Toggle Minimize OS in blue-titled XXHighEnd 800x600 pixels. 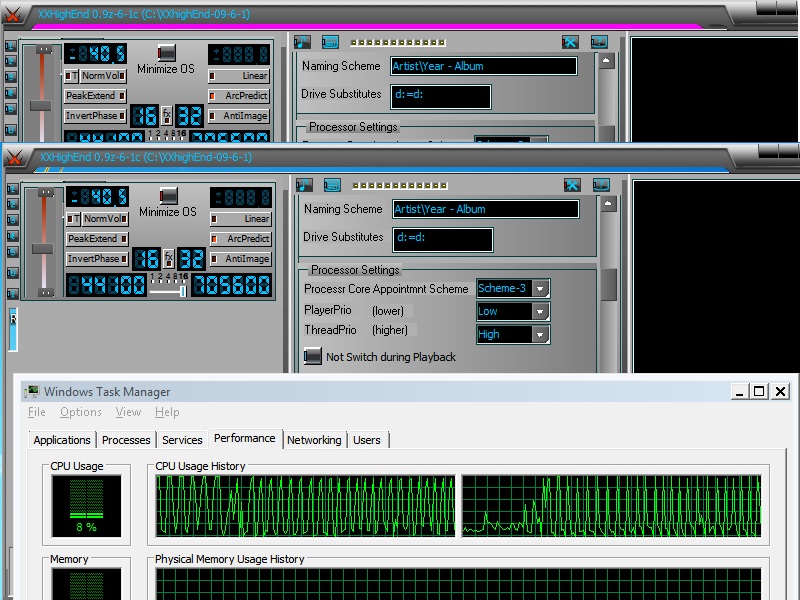[x=168, y=195]
